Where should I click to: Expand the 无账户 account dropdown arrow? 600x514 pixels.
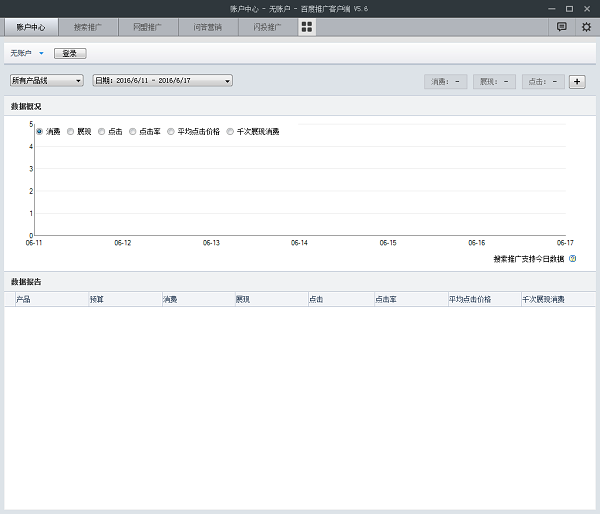point(41,53)
